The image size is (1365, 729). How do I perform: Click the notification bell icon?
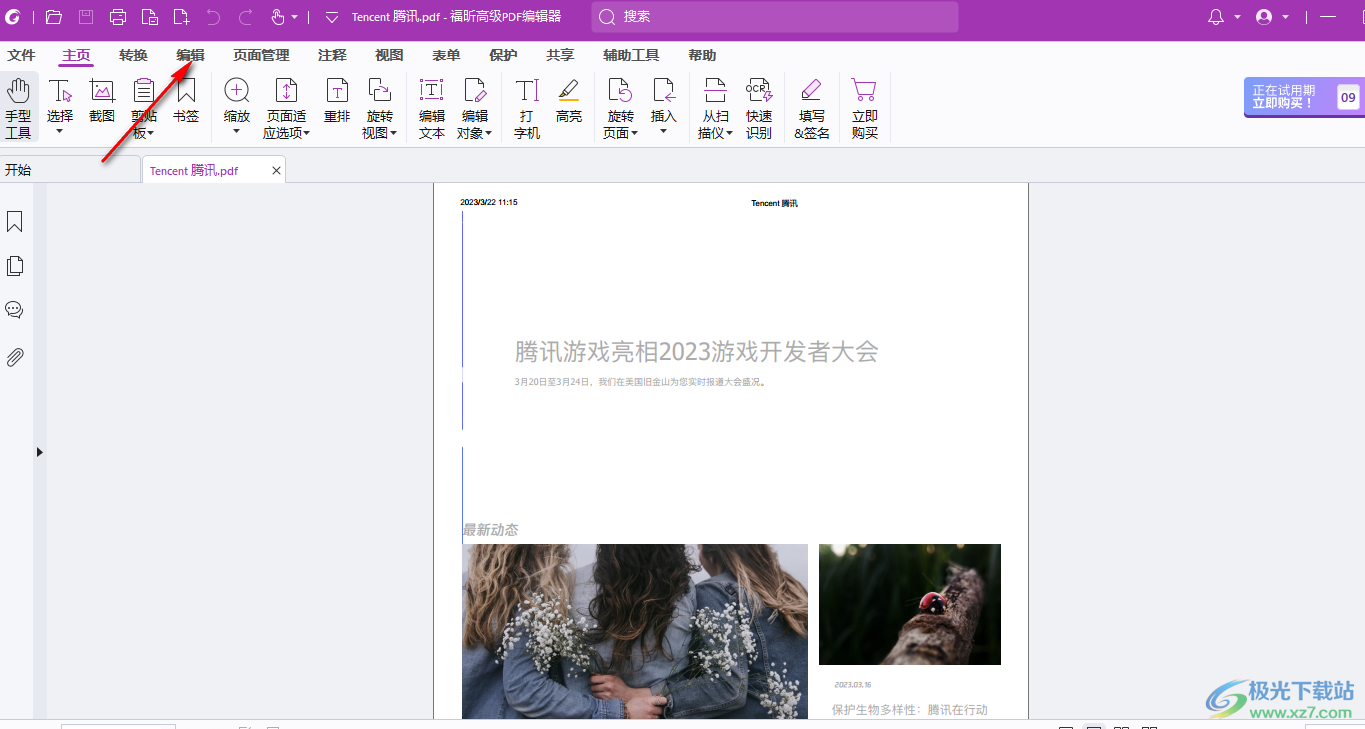(1216, 17)
